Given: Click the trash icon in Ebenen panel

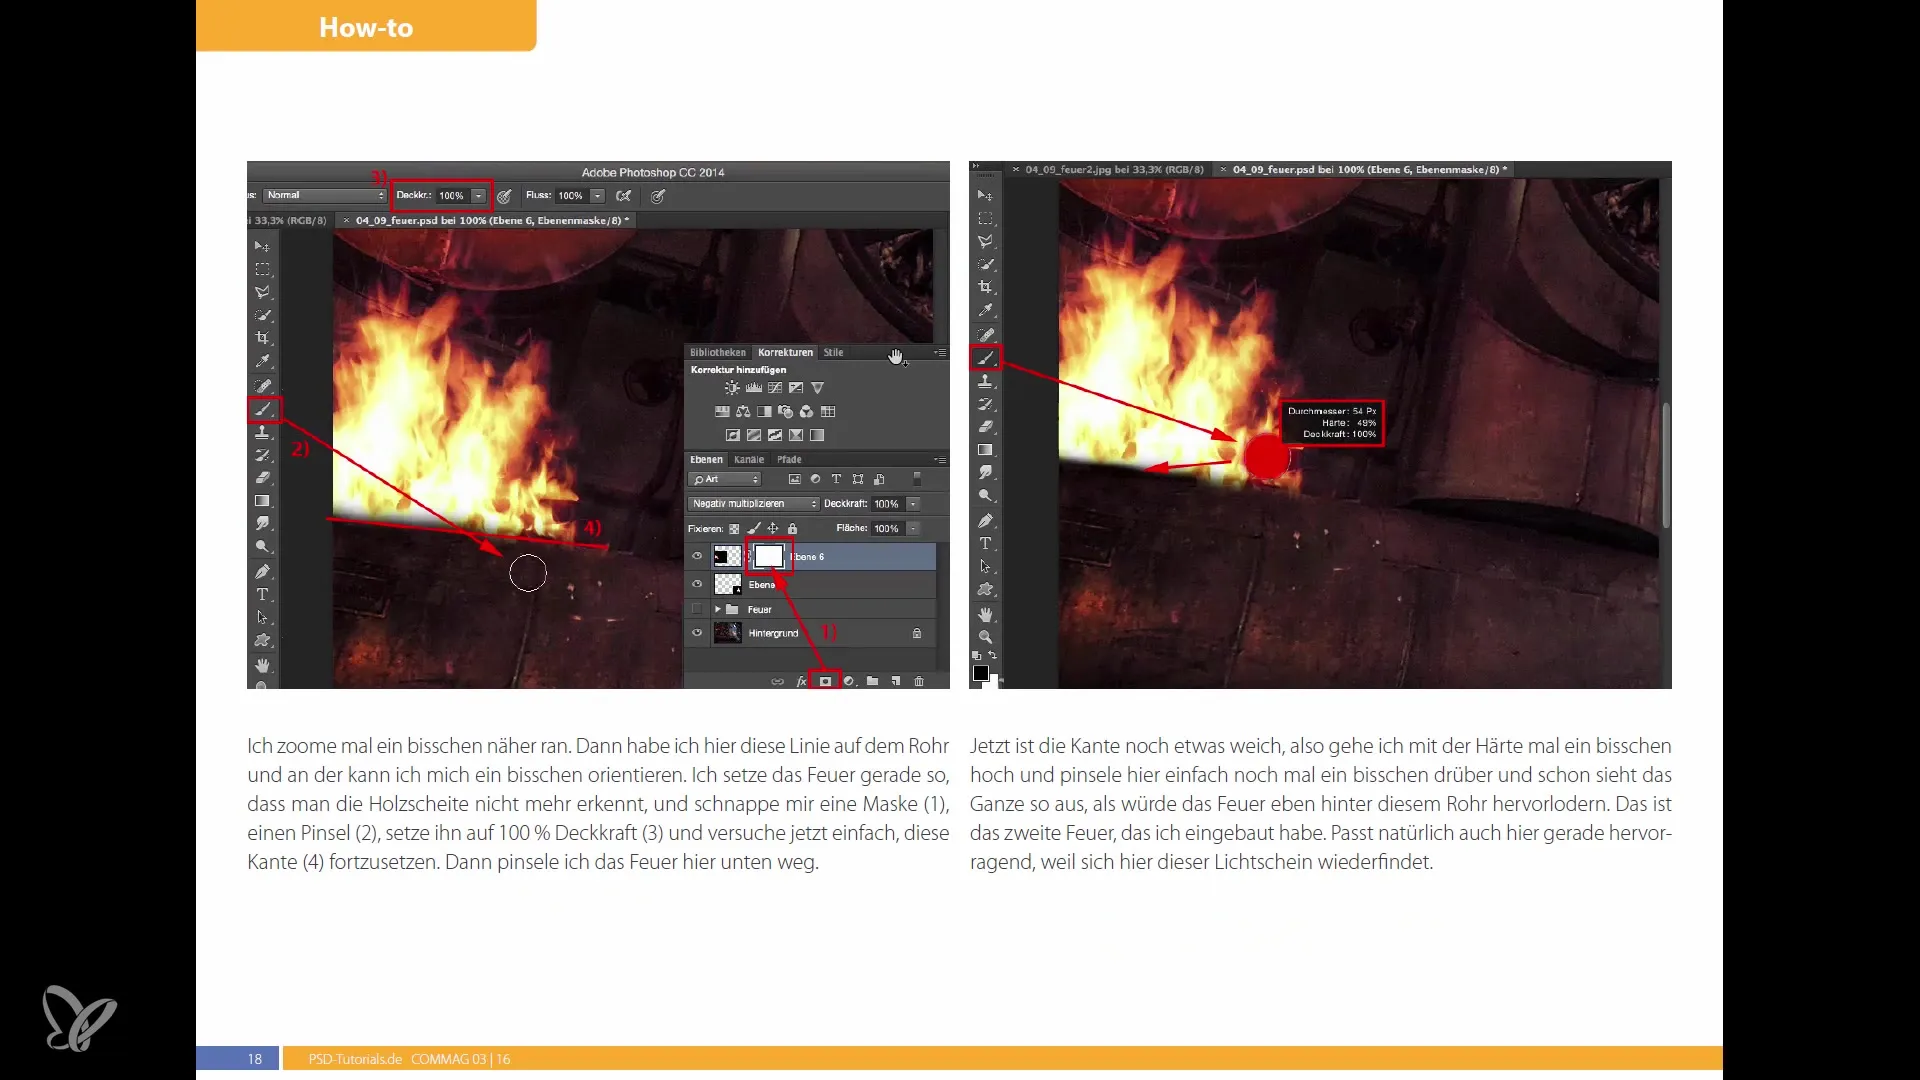Looking at the screenshot, I should coord(919,681).
